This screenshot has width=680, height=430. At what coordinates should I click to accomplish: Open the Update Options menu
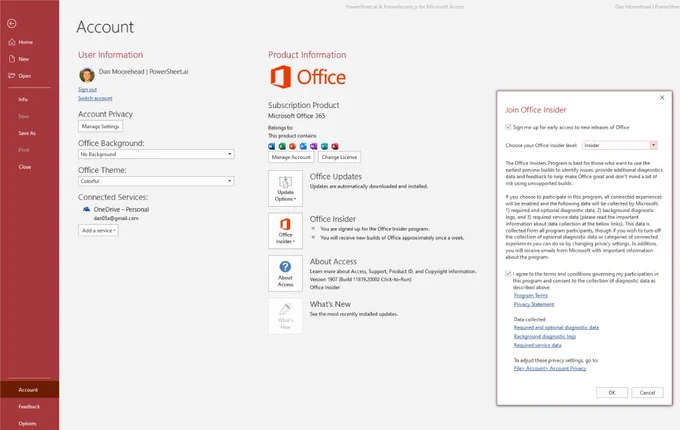[x=285, y=189]
